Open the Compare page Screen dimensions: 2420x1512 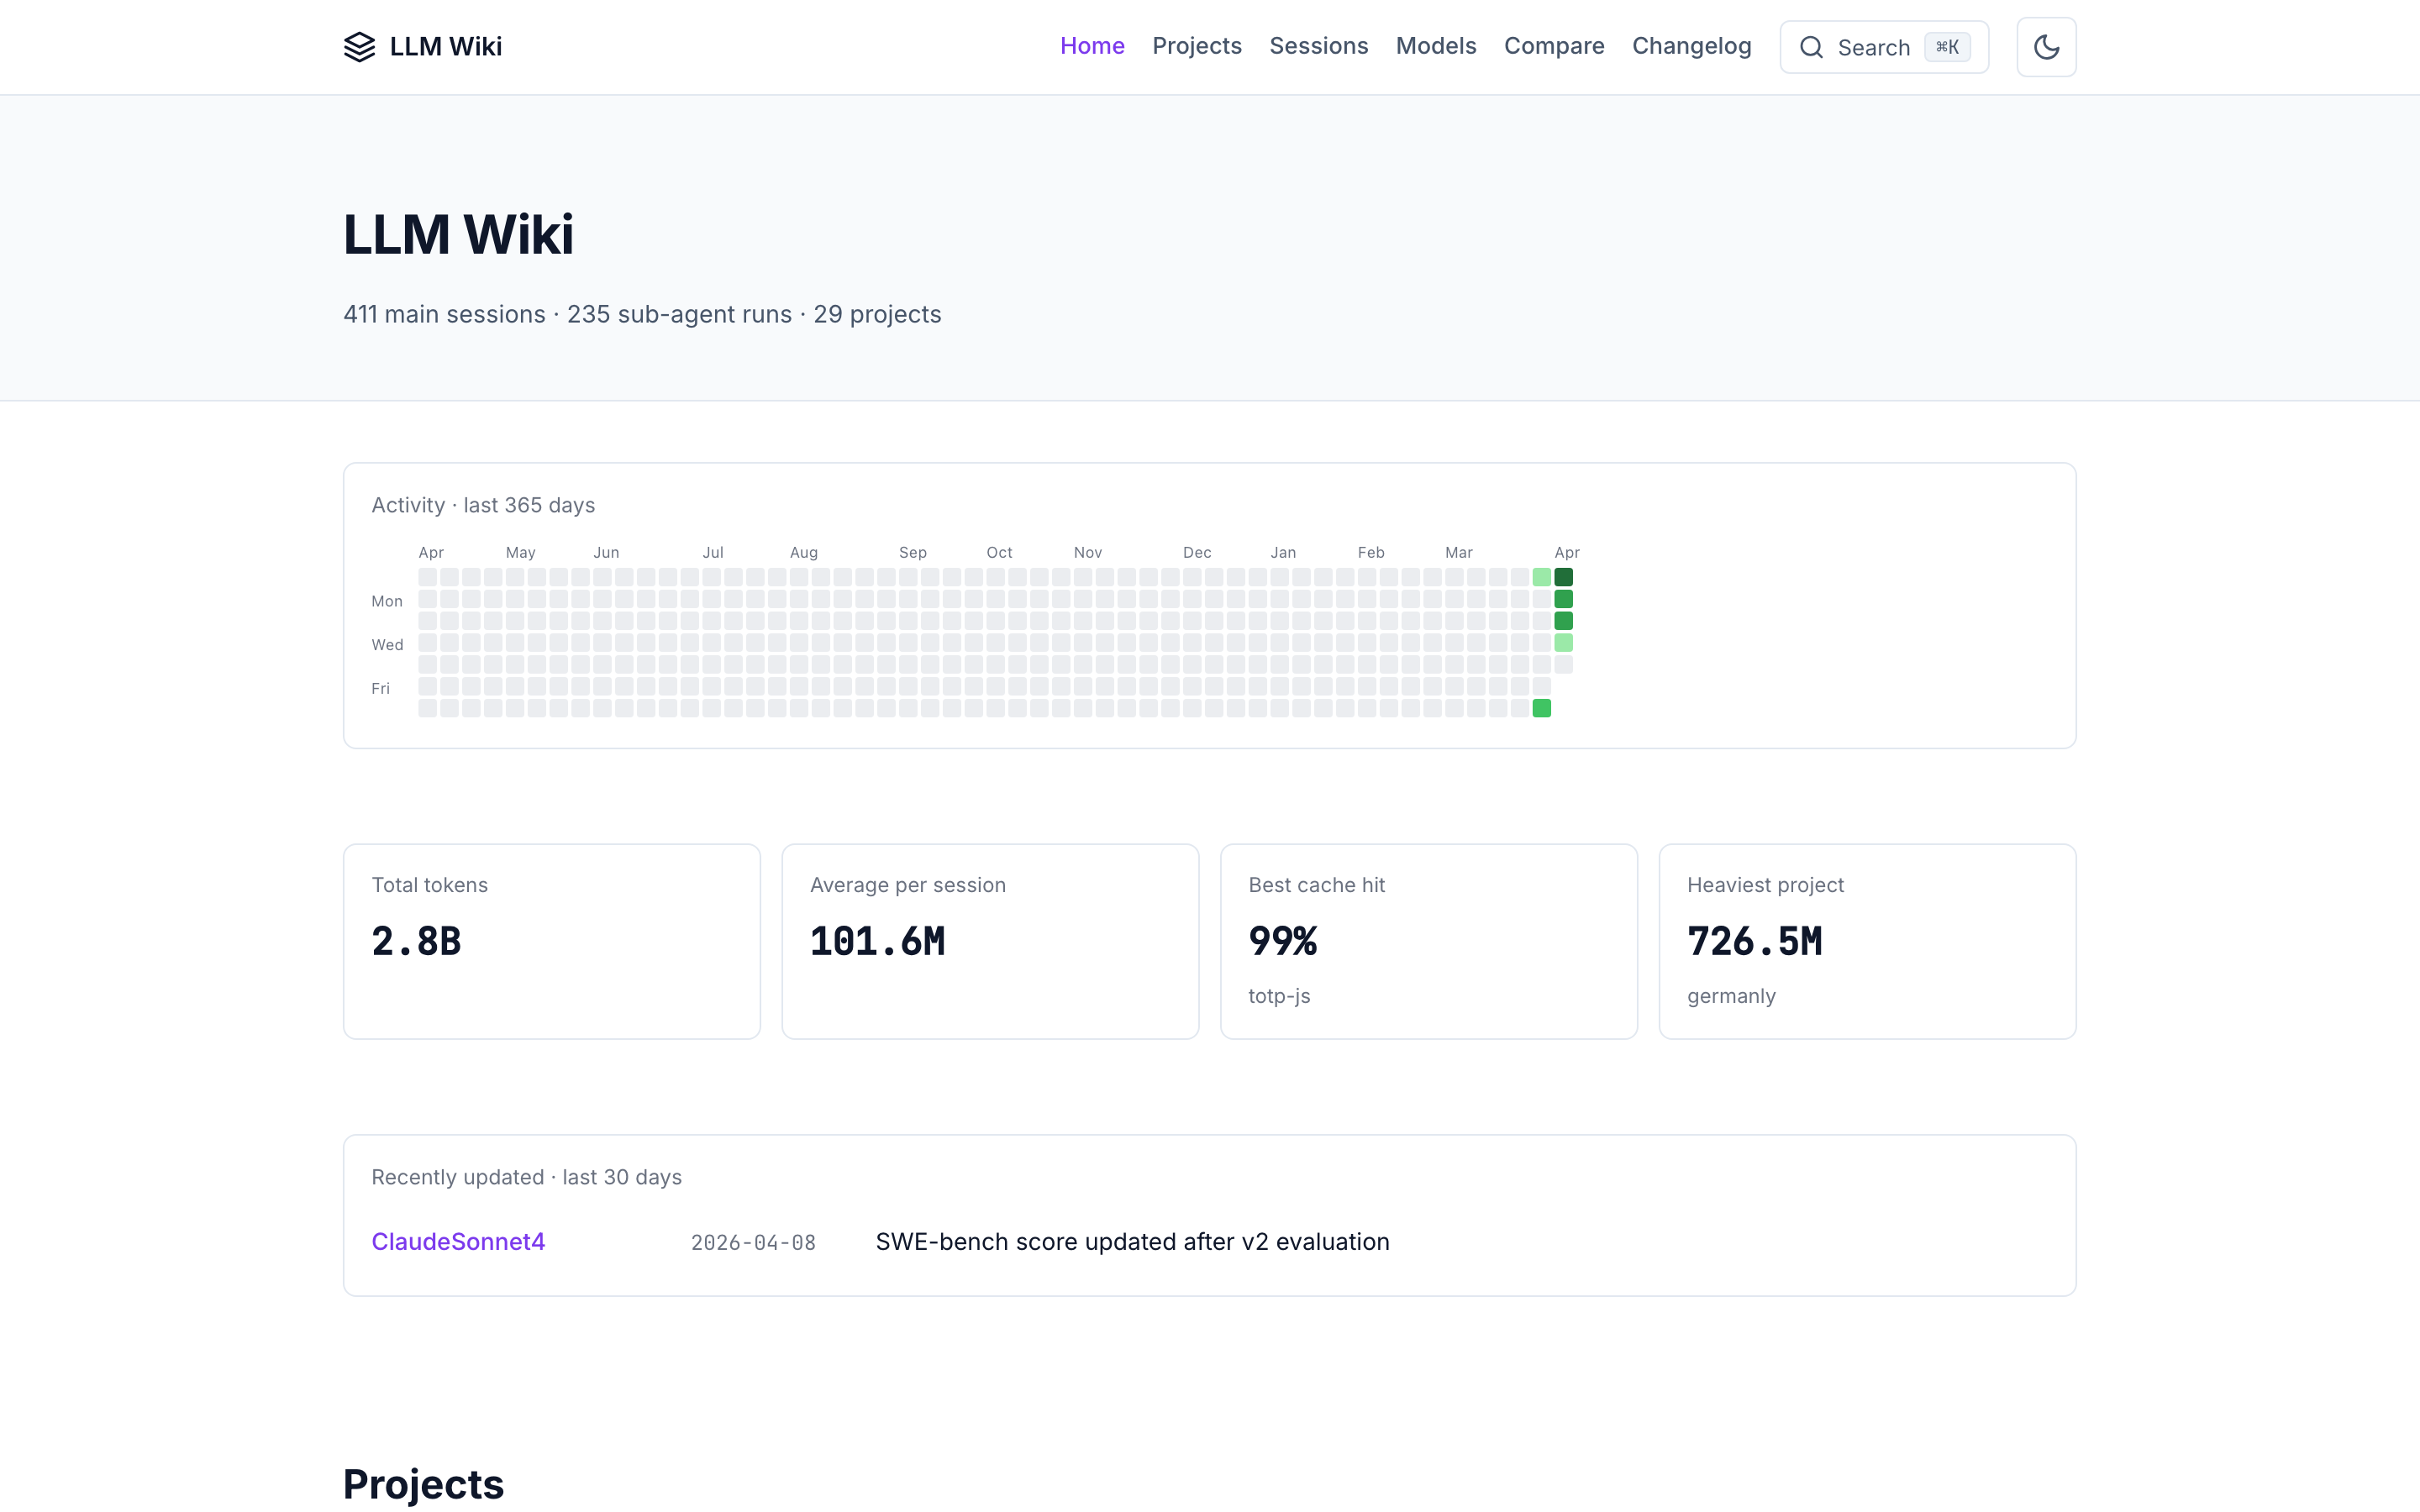pos(1554,46)
